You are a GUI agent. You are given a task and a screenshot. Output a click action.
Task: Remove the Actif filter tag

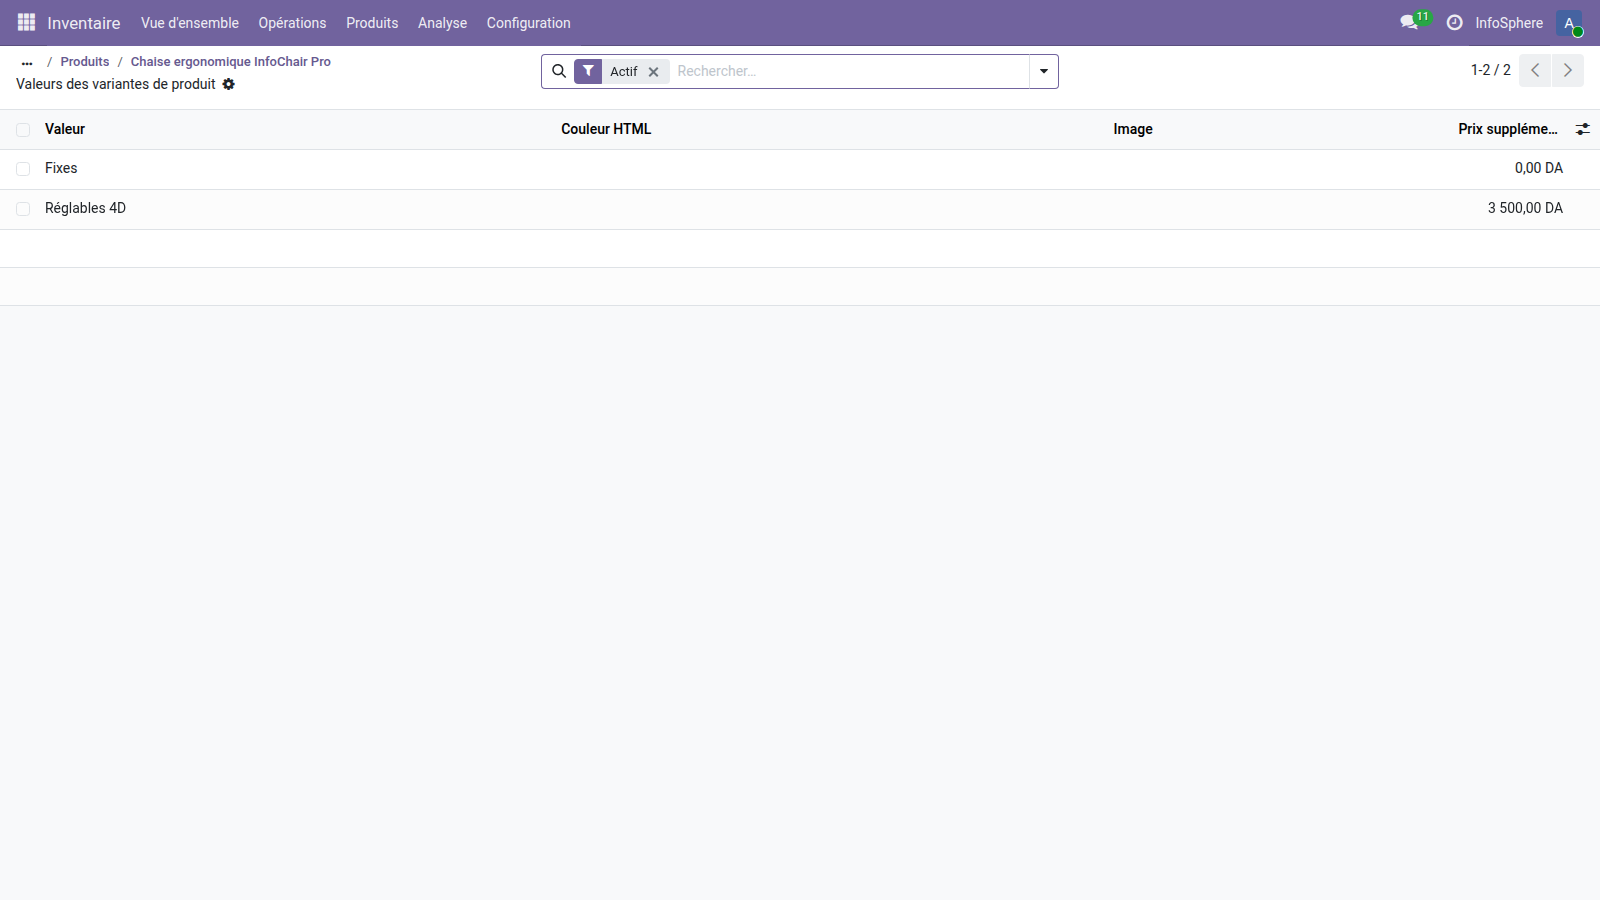click(x=653, y=72)
